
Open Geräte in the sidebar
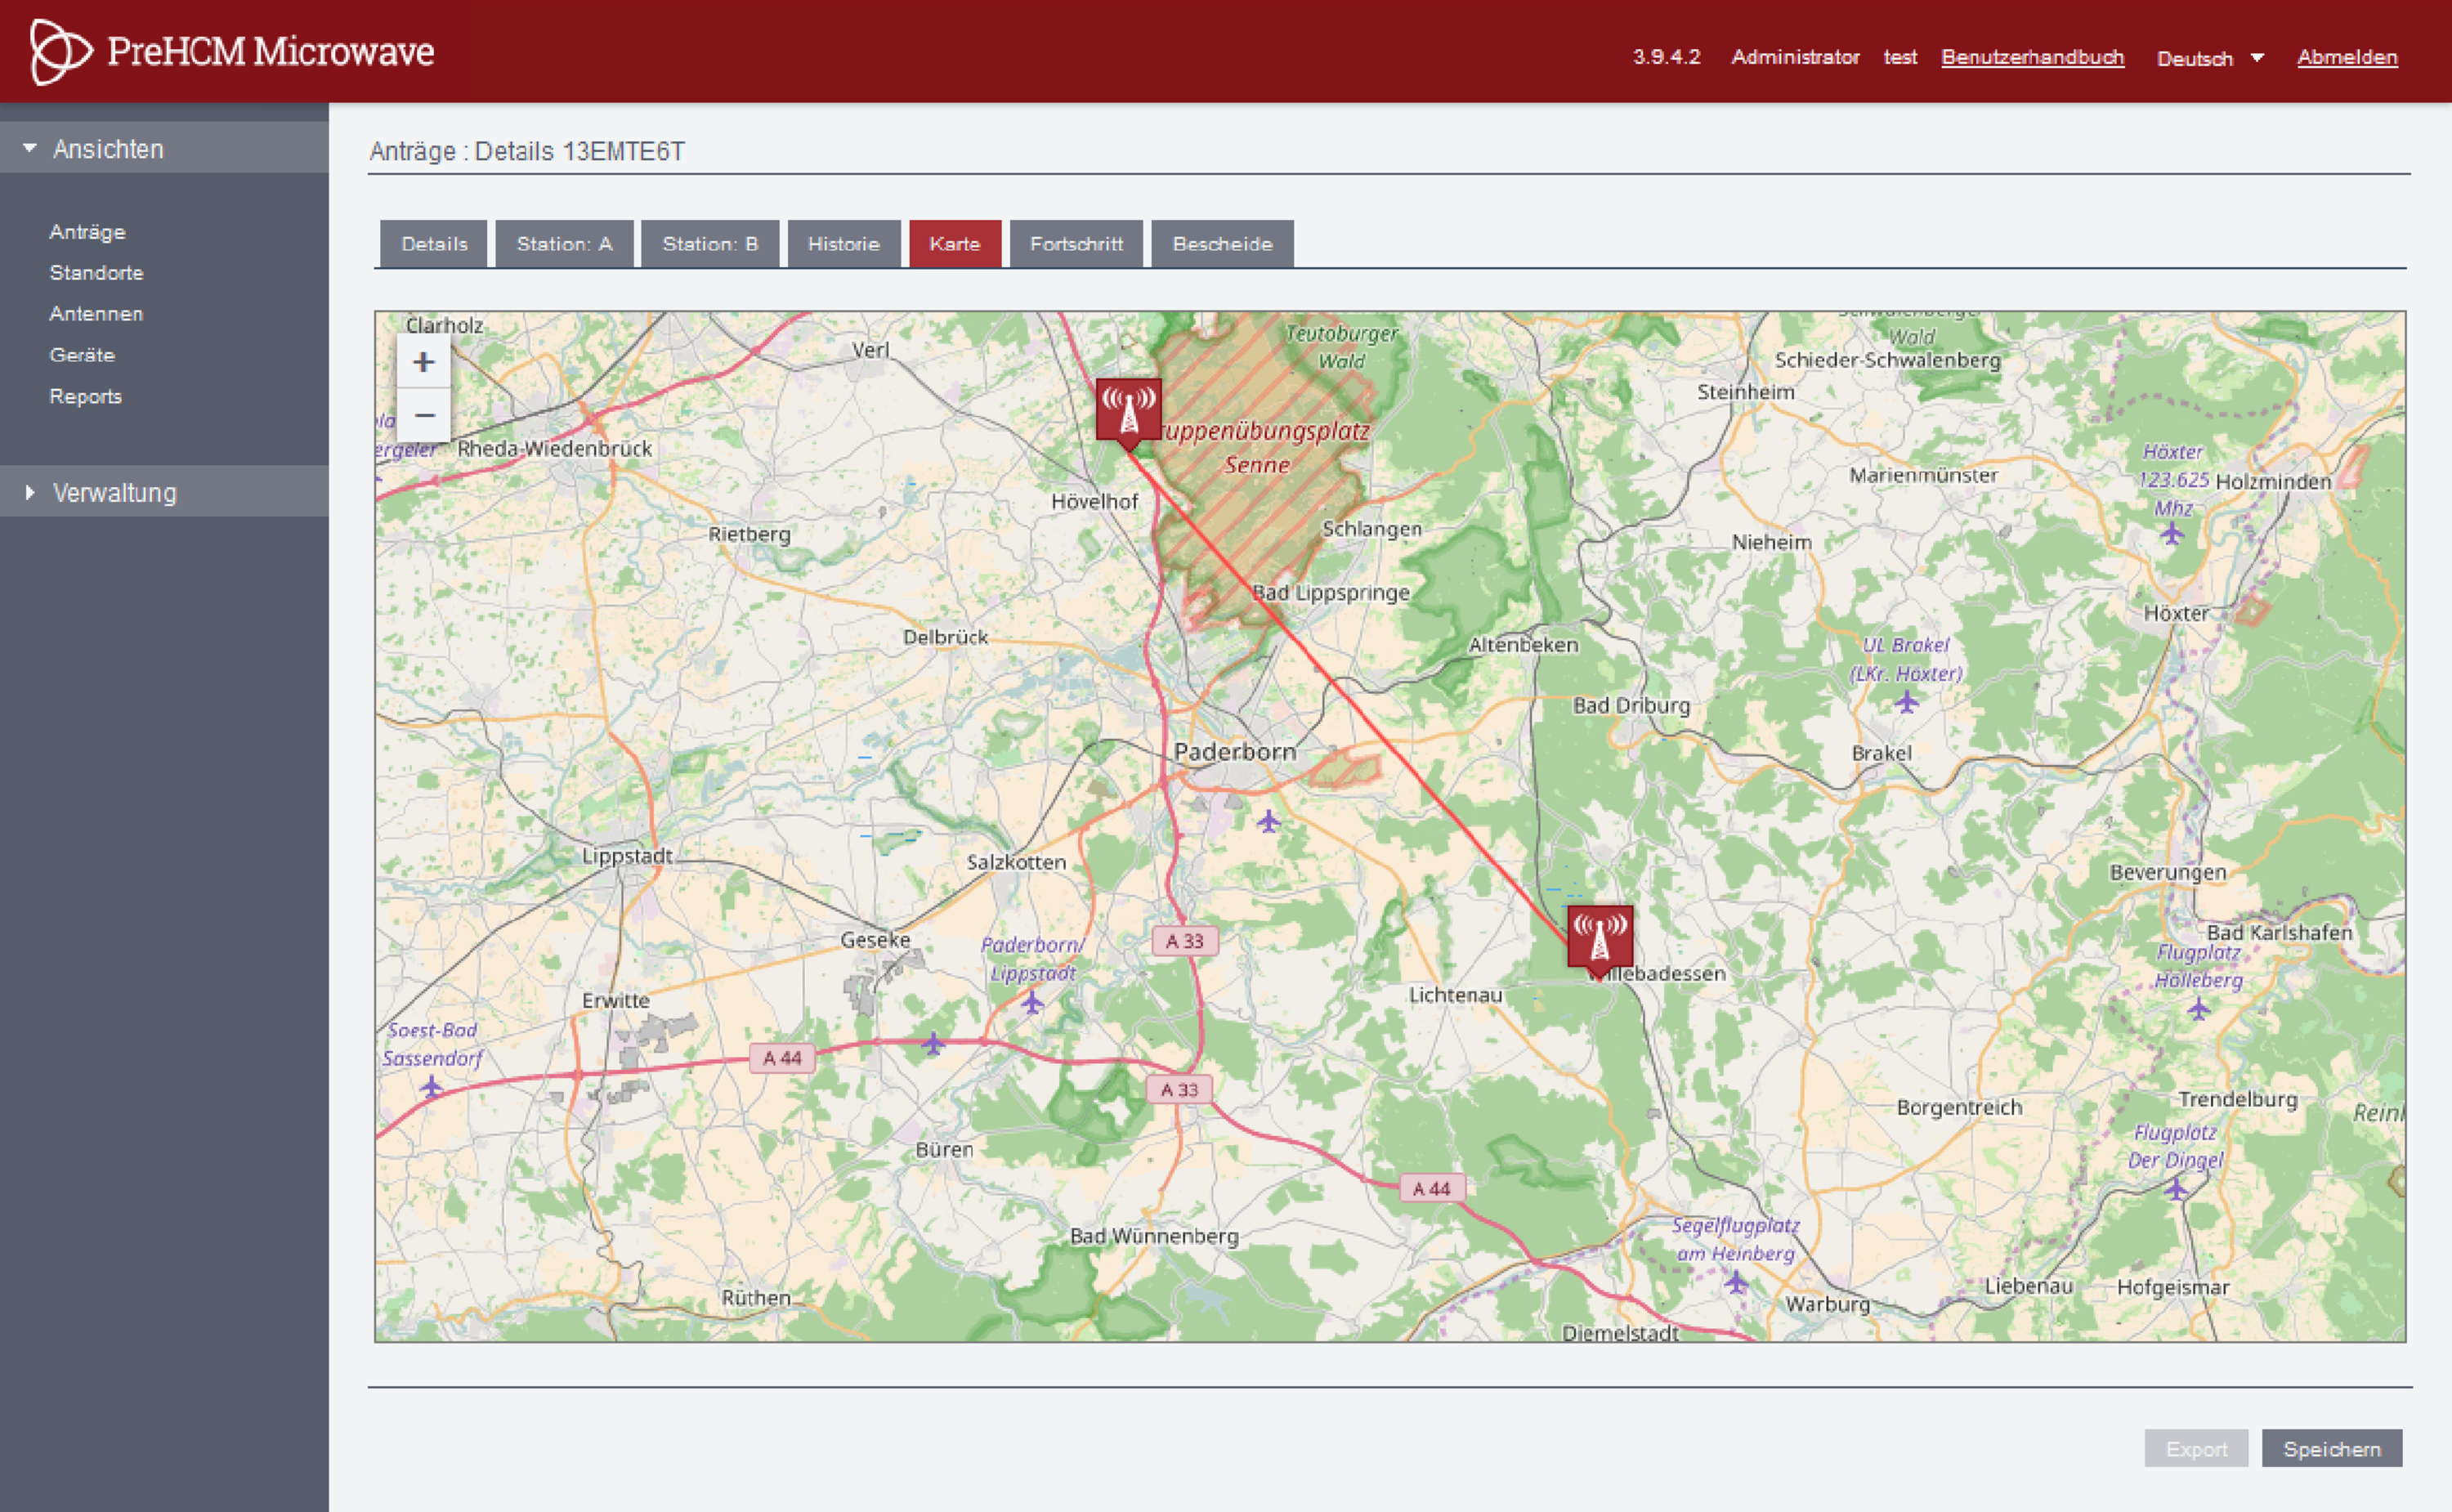[x=82, y=355]
